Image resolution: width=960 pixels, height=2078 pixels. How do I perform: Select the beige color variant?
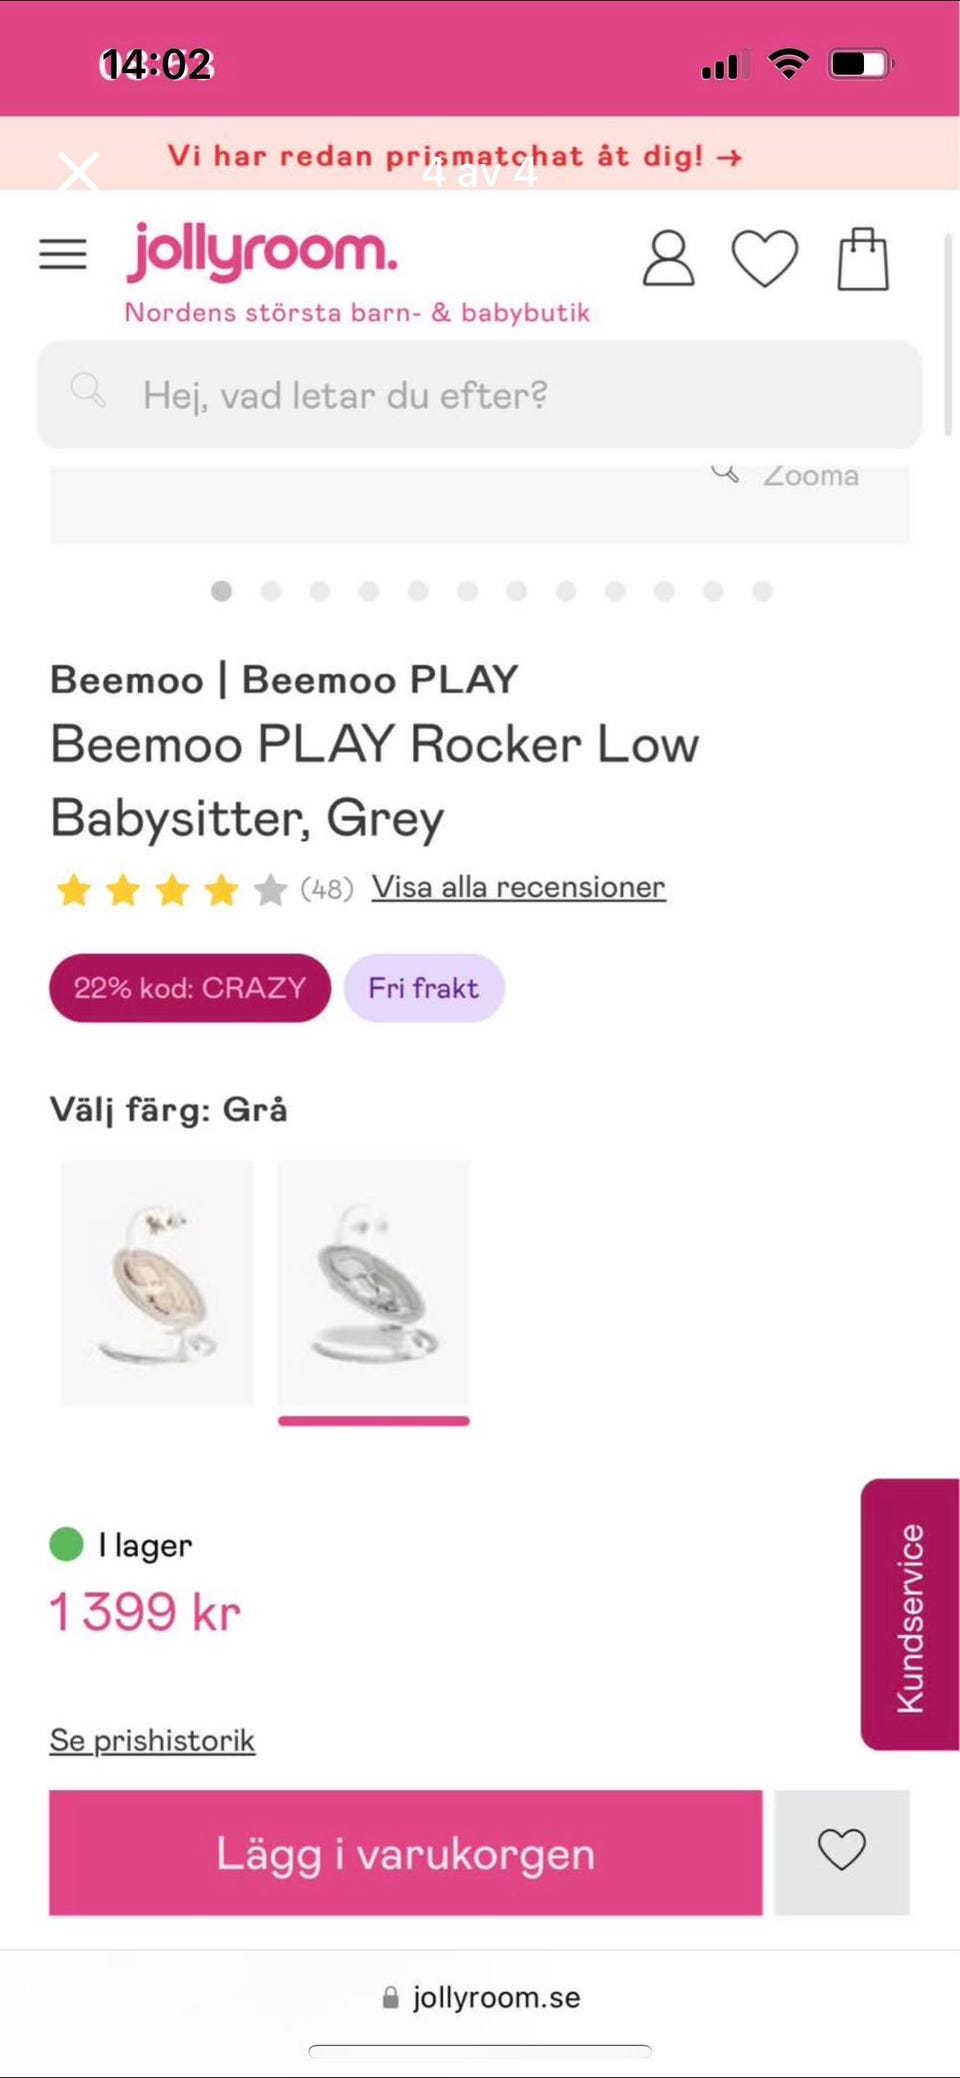(157, 1283)
